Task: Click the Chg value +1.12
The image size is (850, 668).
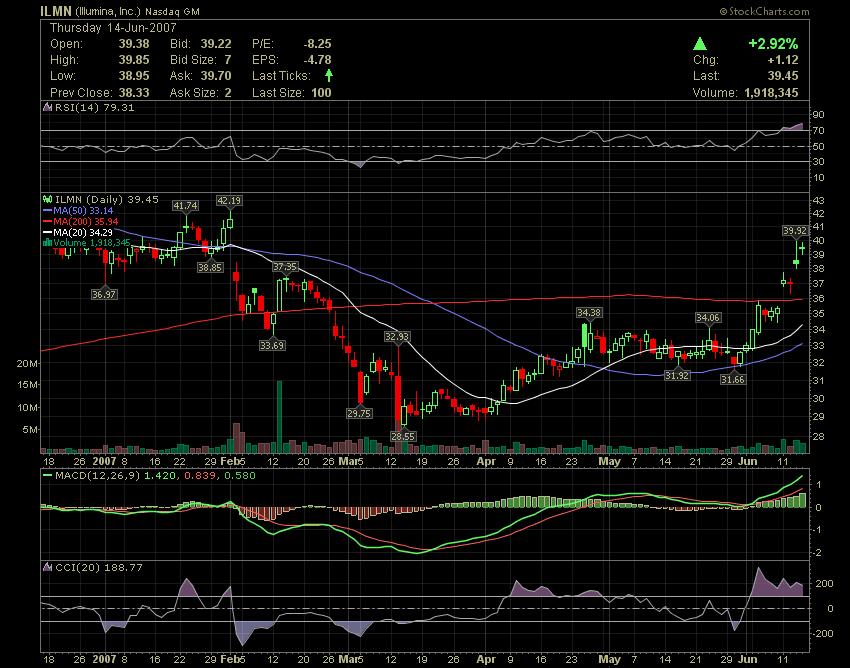Action: point(783,60)
